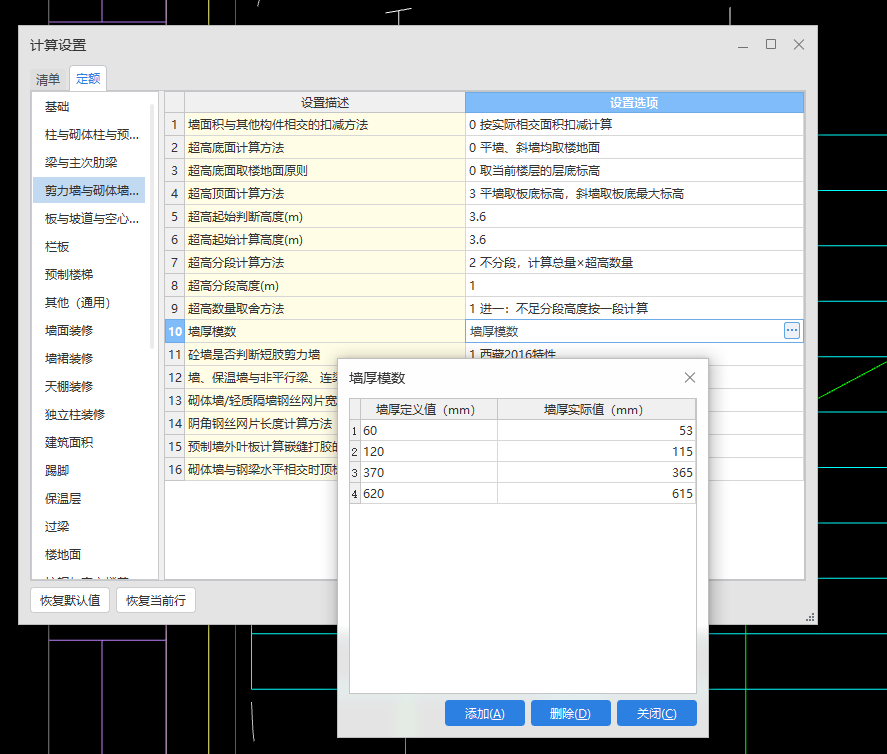
Task: Switch to the 清单 tab
Action: pos(47,78)
